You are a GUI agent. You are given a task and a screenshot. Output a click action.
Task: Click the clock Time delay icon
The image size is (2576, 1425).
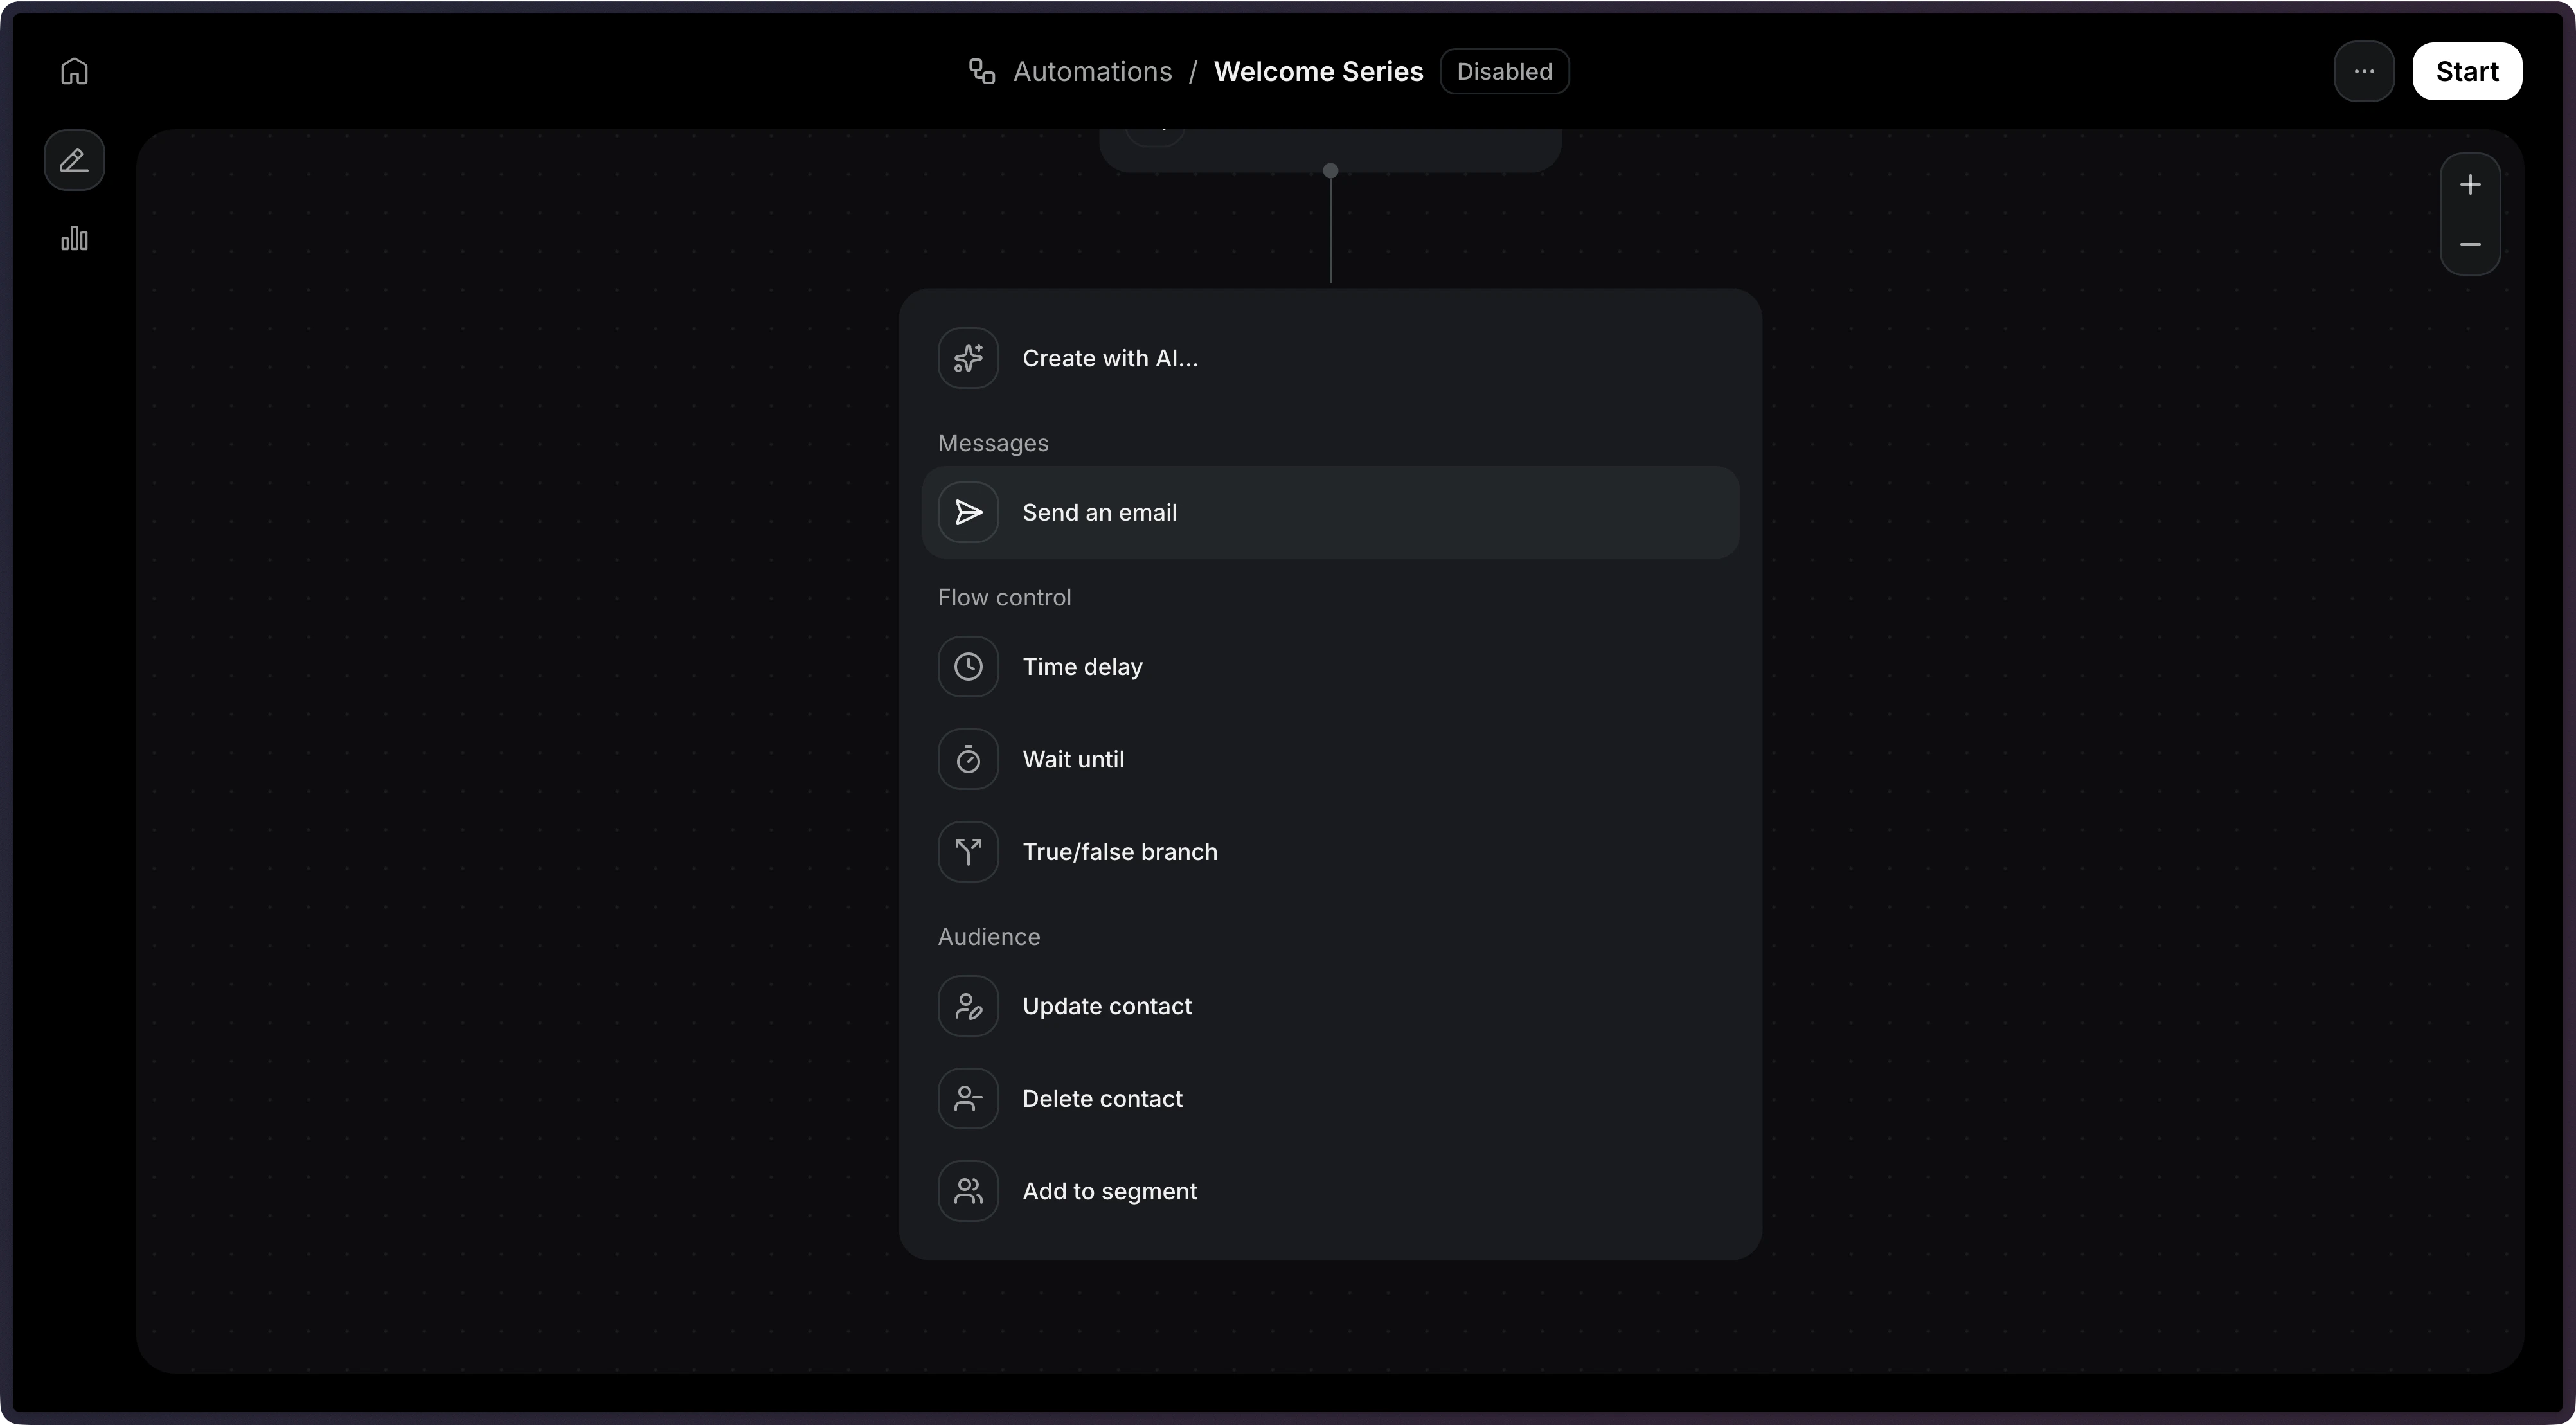(x=967, y=666)
